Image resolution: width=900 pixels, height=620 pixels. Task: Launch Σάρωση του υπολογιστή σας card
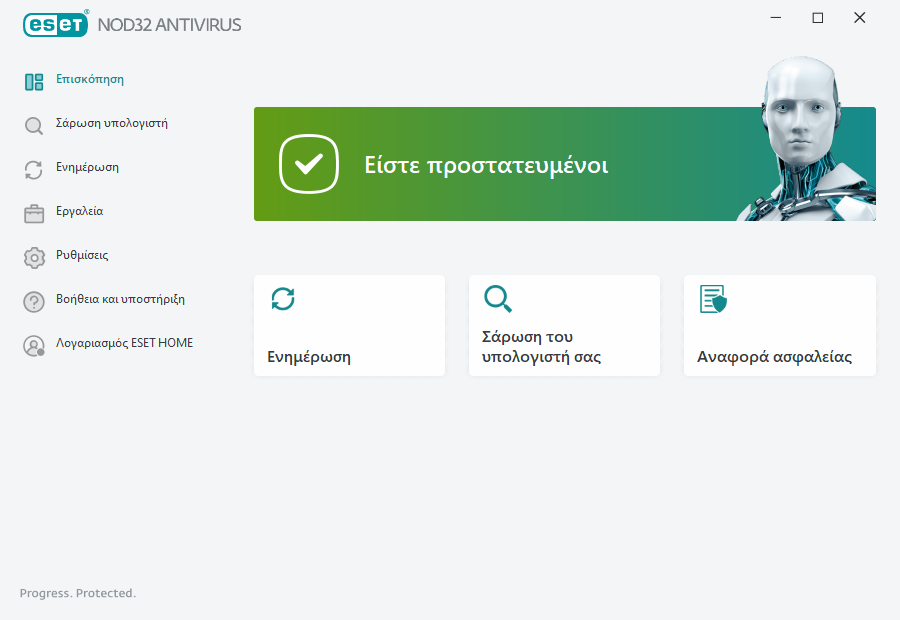pos(564,325)
